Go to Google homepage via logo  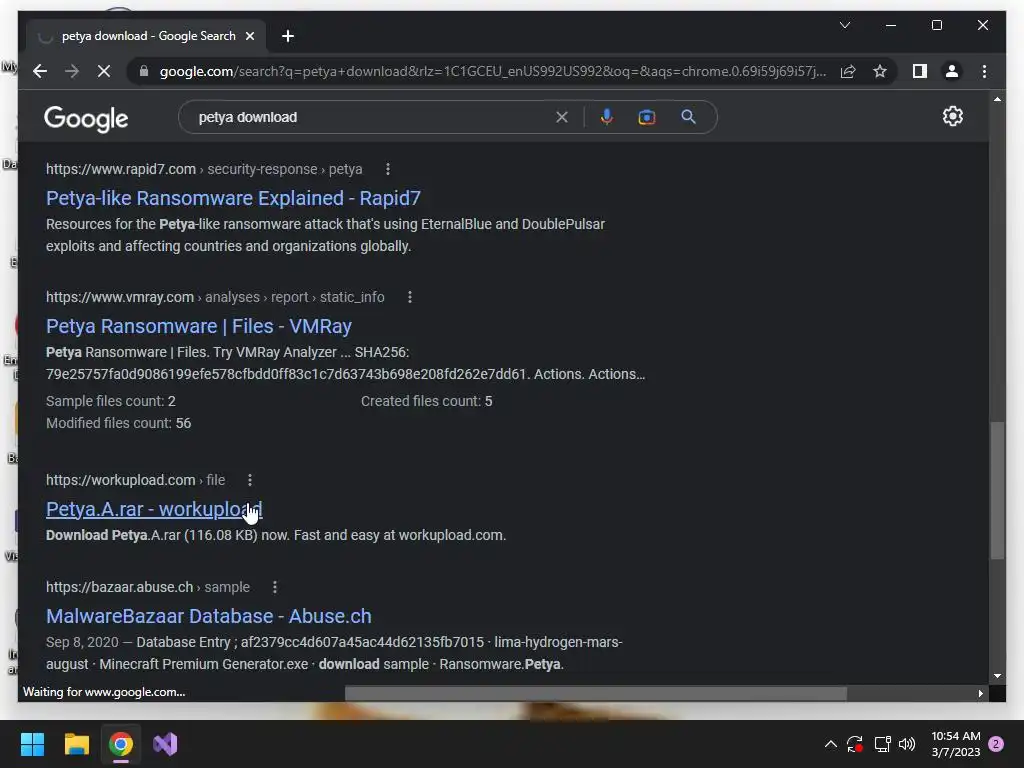point(86,118)
